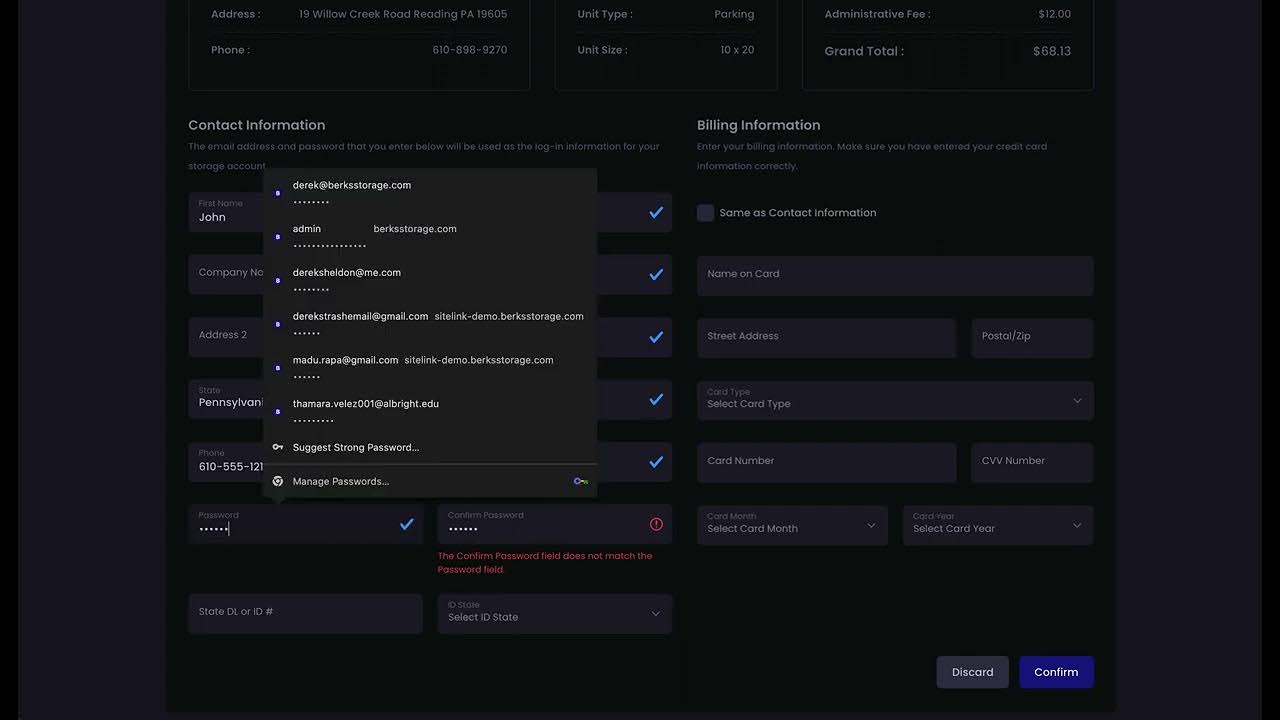
Task: Click address 19 Willow Creek Road text
Action: point(403,14)
